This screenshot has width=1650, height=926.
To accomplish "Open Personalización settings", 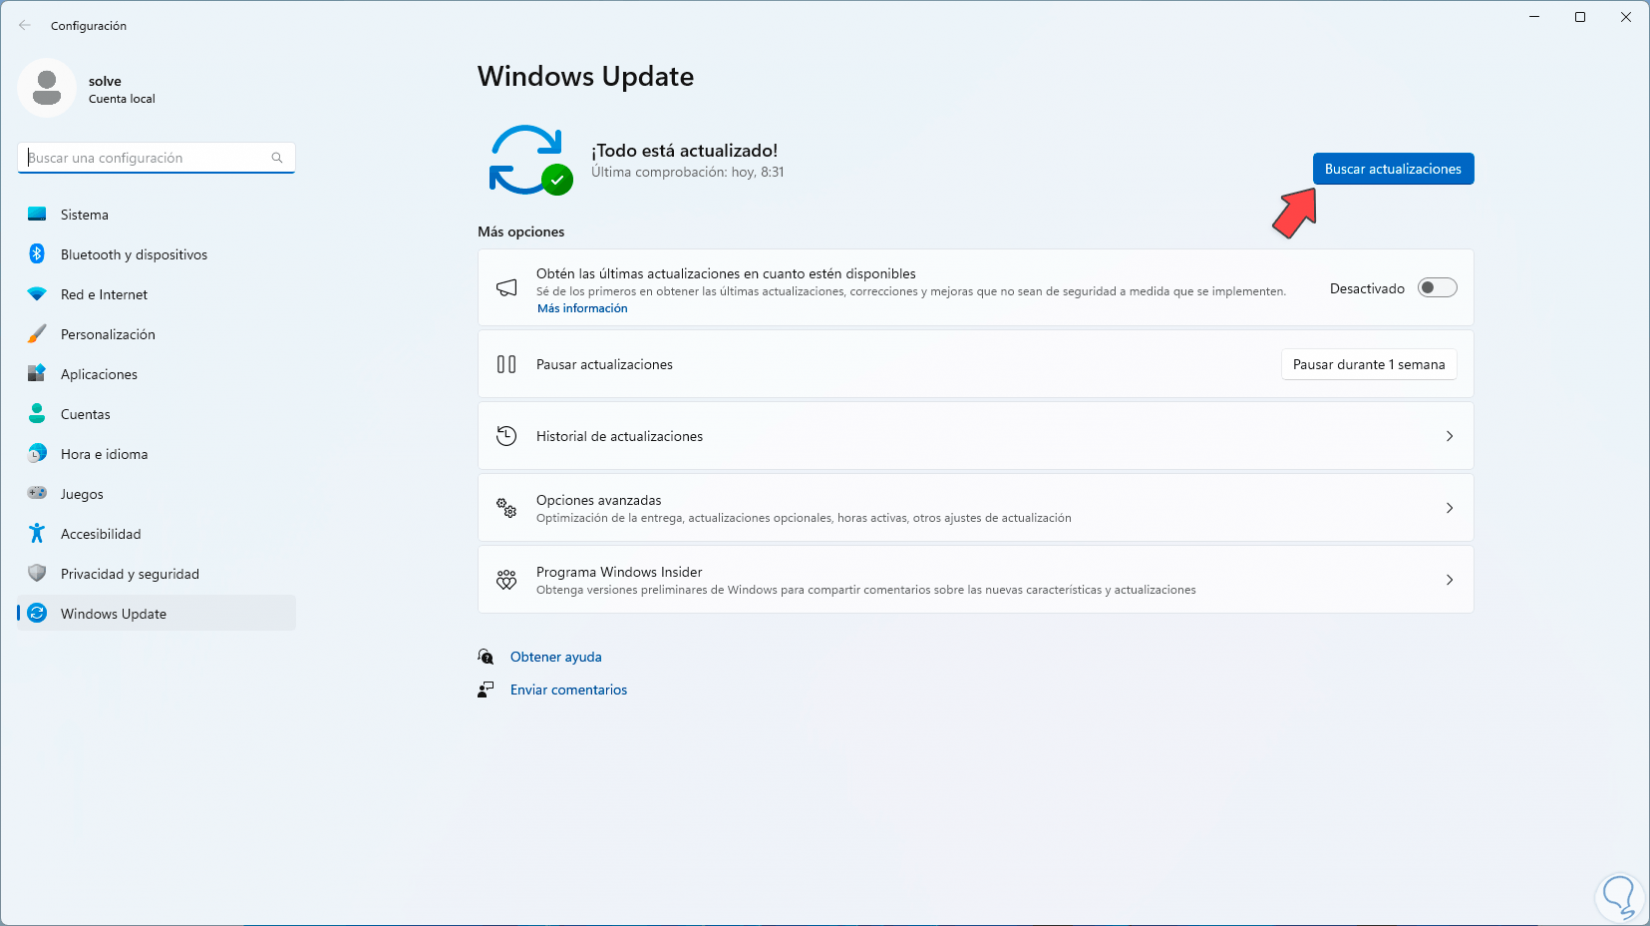I will click(x=156, y=334).
